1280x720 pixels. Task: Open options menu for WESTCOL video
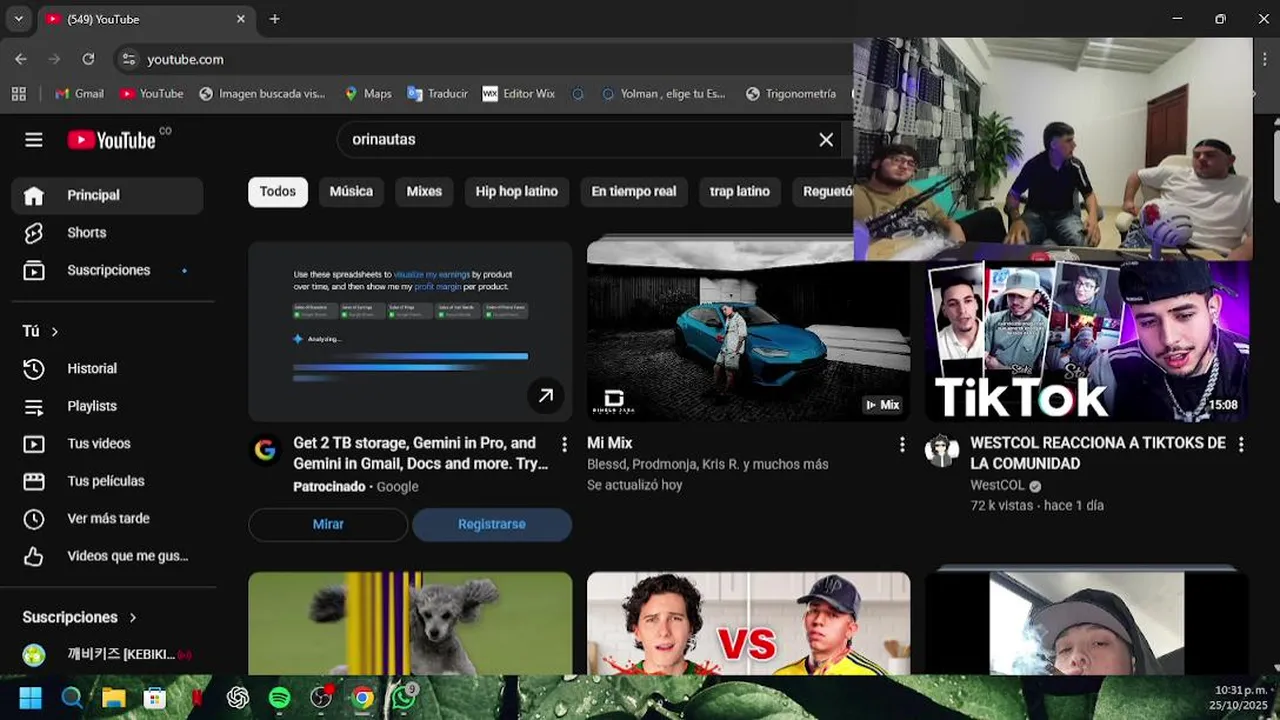(1241, 444)
